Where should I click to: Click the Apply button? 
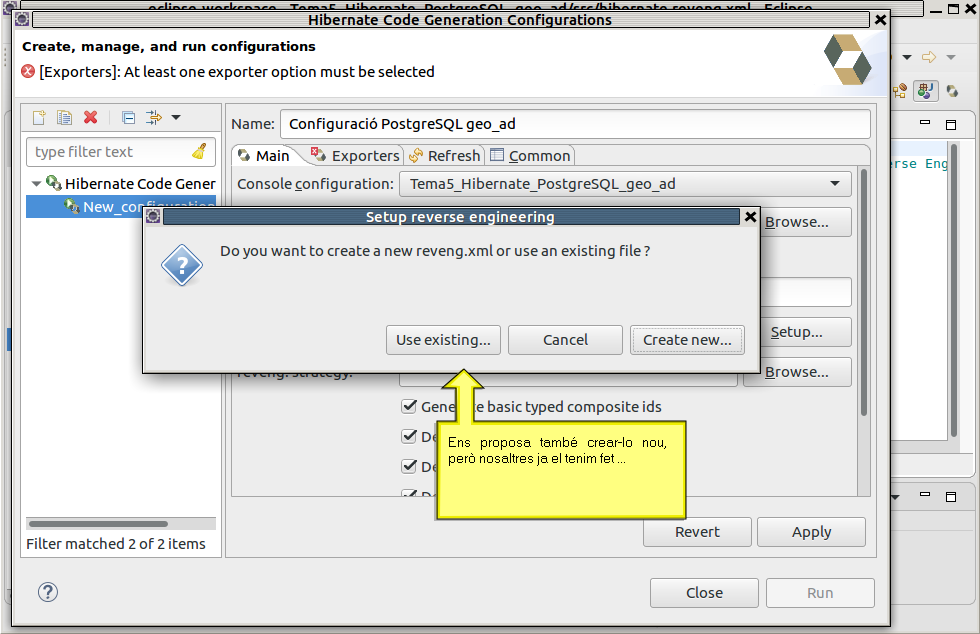[811, 532]
